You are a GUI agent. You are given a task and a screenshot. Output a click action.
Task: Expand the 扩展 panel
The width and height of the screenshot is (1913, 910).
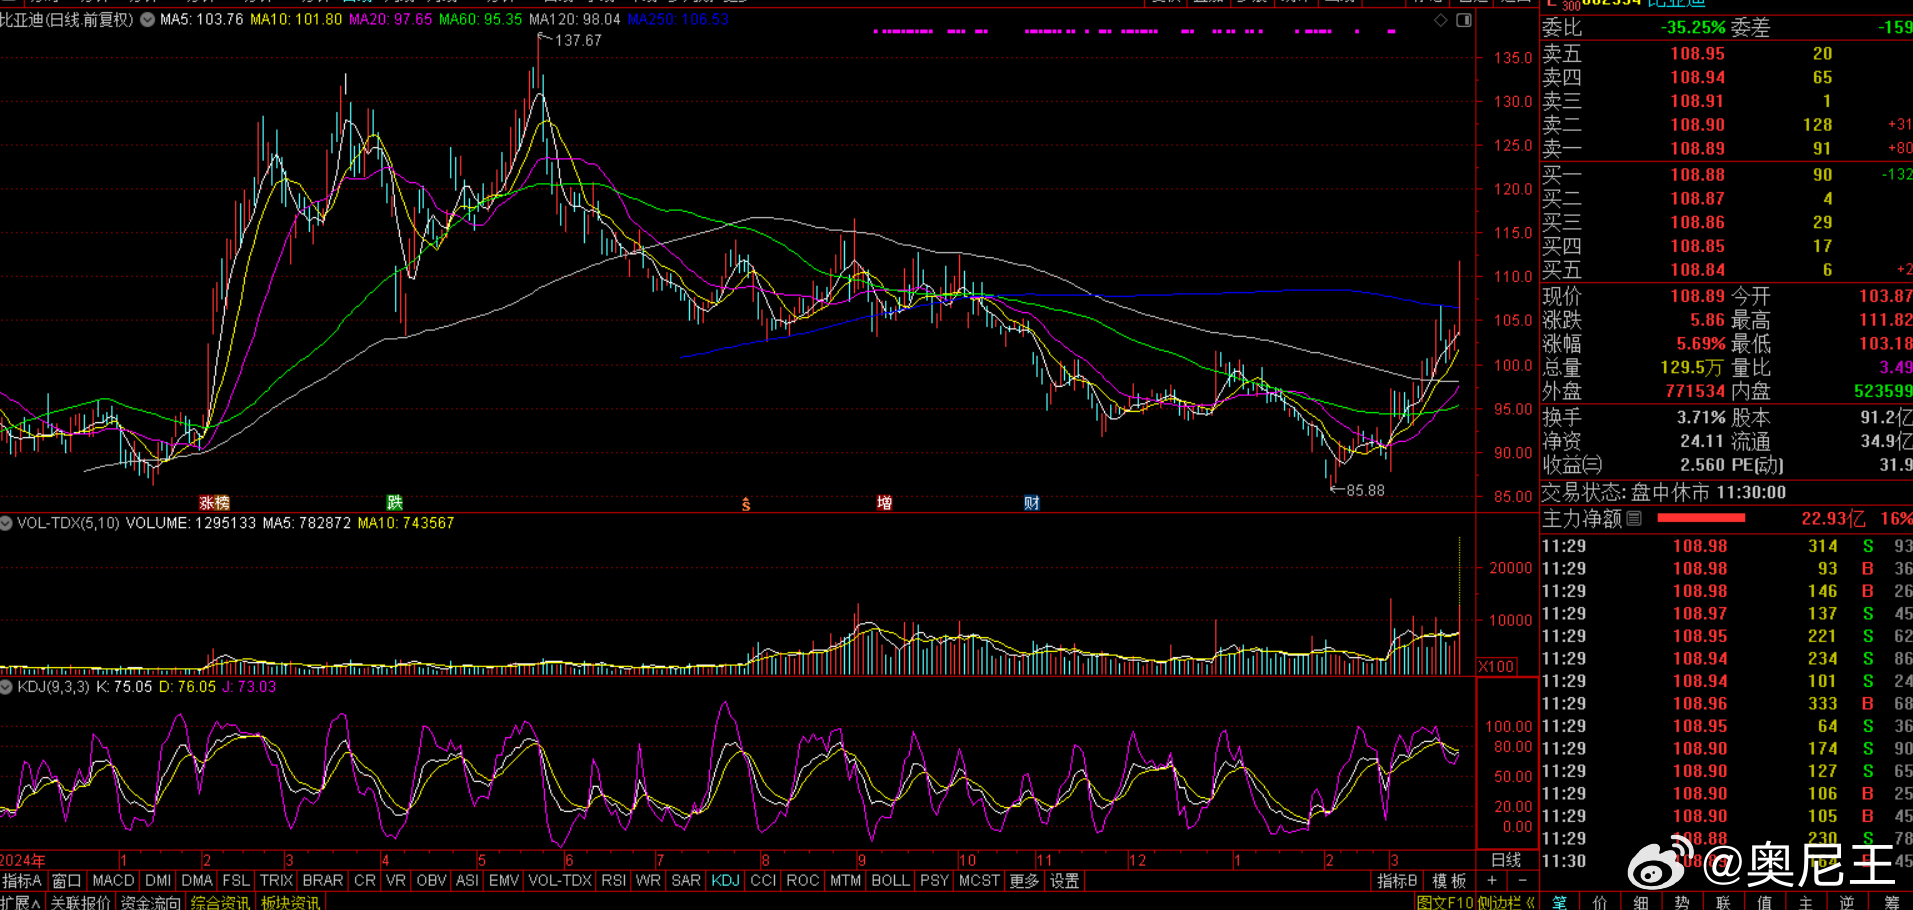(21, 902)
